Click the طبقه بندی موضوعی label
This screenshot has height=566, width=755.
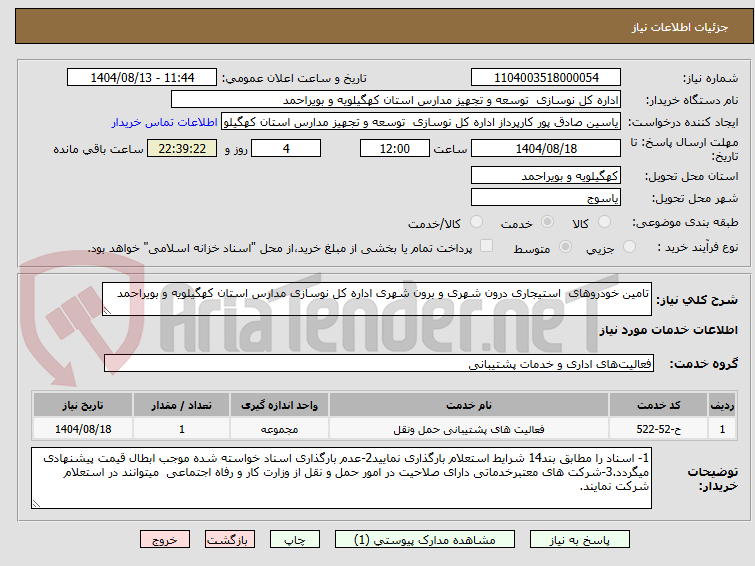click(x=685, y=222)
